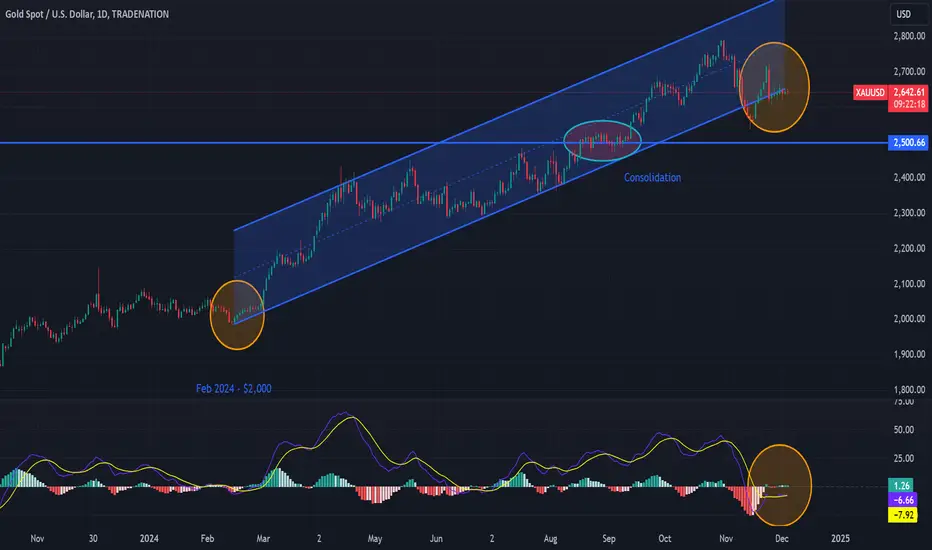The width and height of the screenshot is (932, 550).
Task: Select the Consolidation text annotation
Action: 652,177
